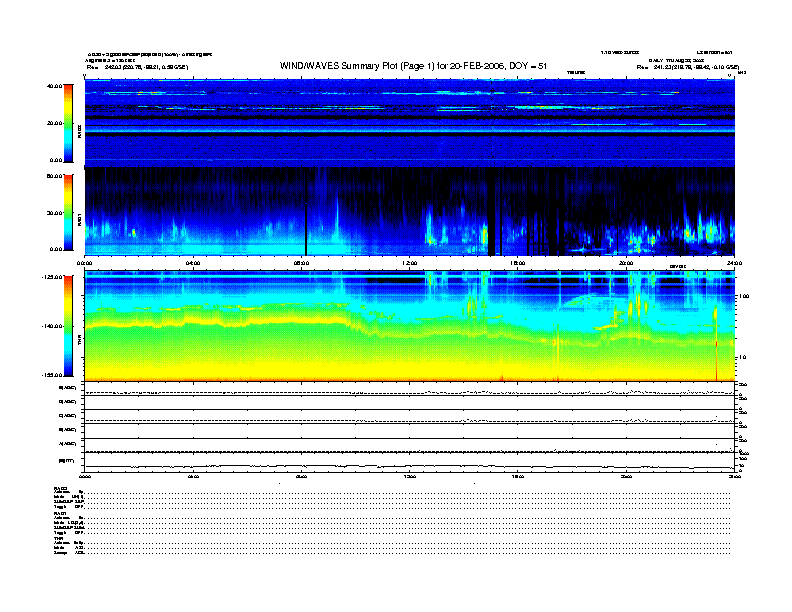The width and height of the screenshot is (792, 612).
Task: Click the RAD2 rainbow color scale bar
Action: [x=68, y=123]
